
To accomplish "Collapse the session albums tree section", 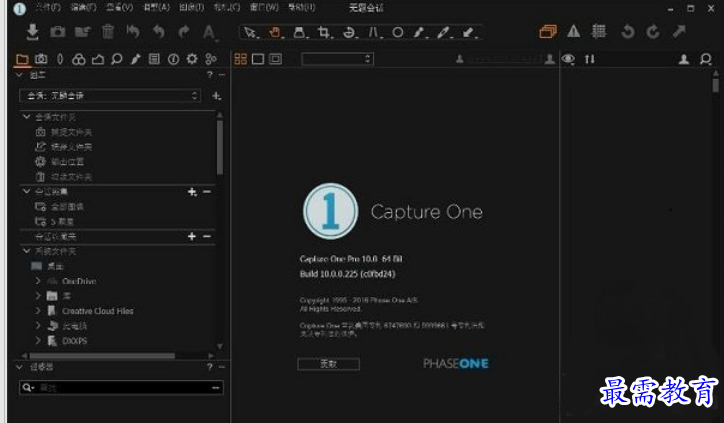I will pos(26,191).
